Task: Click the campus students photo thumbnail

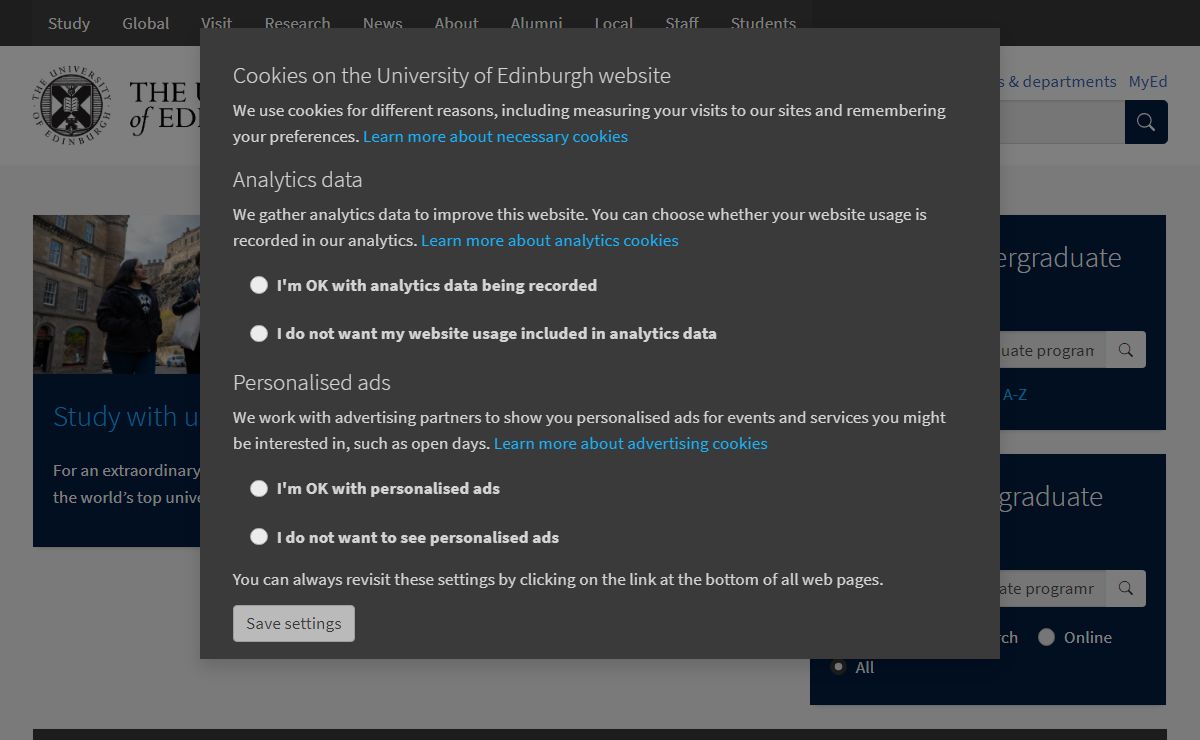Action: click(x=116, y=294)
